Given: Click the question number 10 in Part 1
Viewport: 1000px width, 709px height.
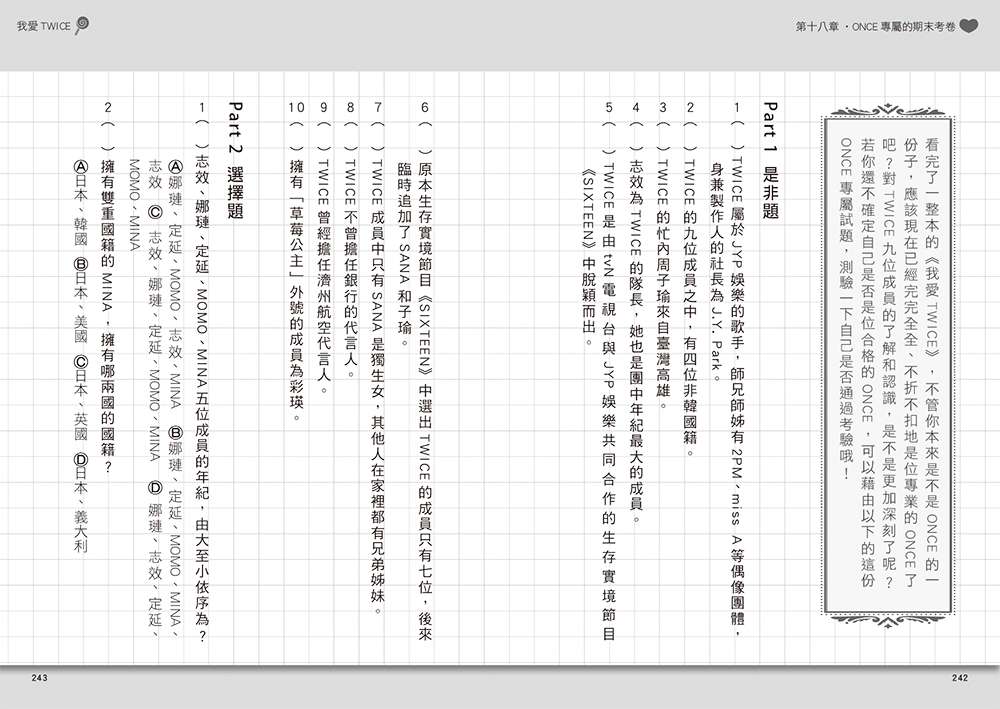Looking at the screenshot, I should point(297,107).
